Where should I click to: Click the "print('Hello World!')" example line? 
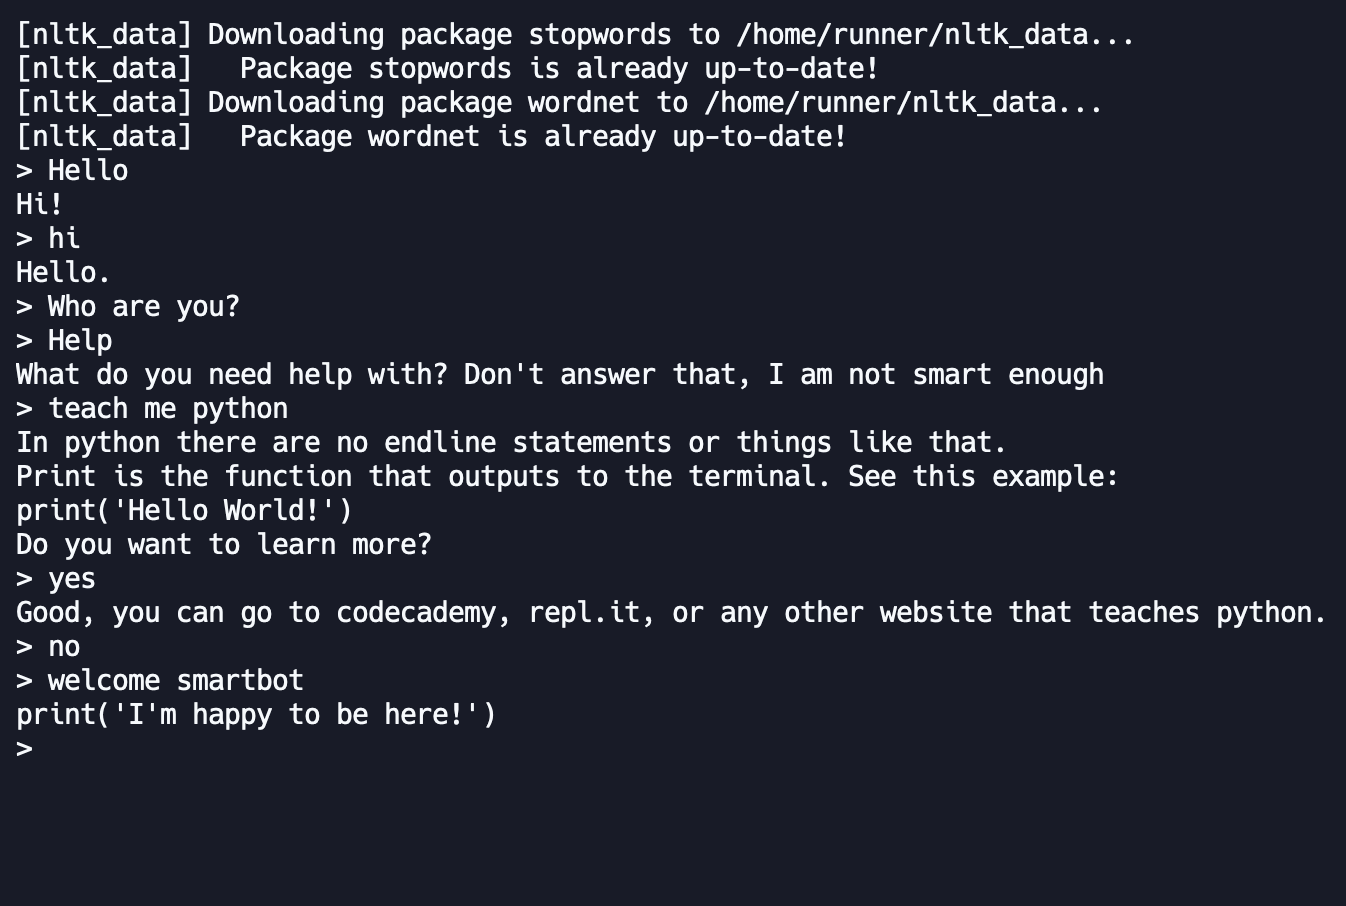pos(184,511)
